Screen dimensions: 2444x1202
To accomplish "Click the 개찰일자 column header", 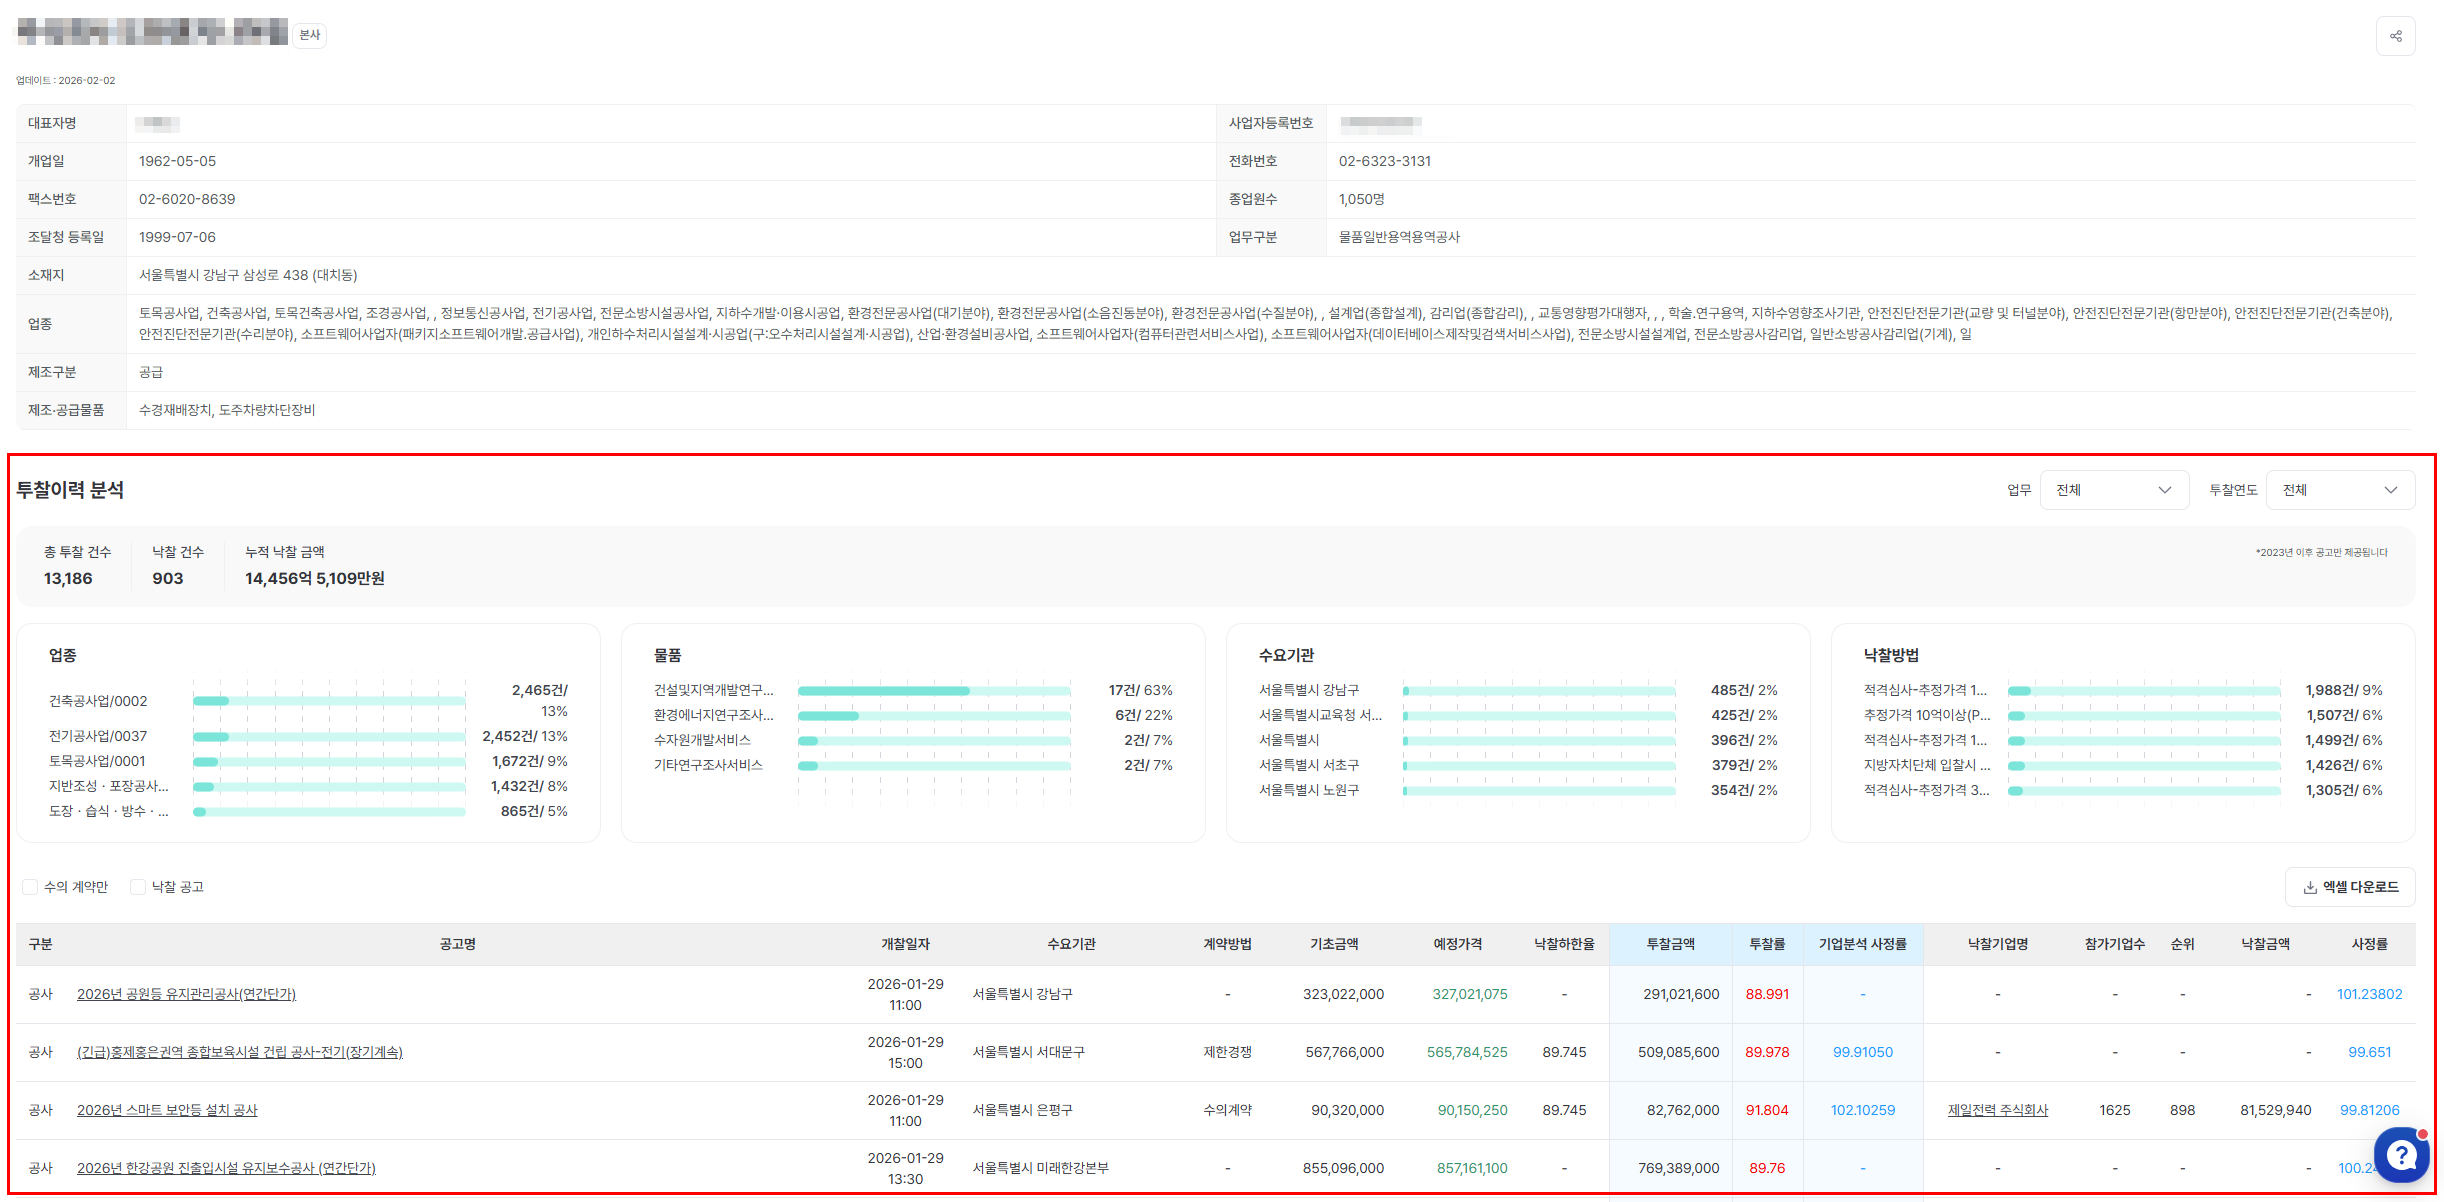I will coord(905,944).
